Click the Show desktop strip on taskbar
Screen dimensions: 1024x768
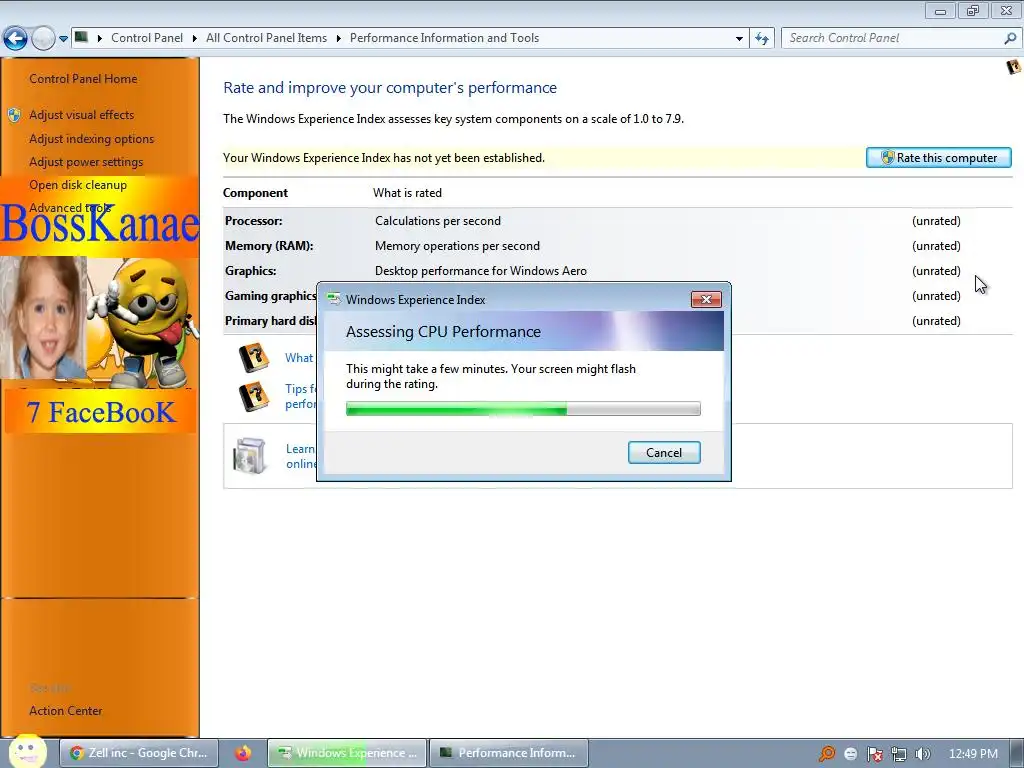click(x=1017, y=753)
